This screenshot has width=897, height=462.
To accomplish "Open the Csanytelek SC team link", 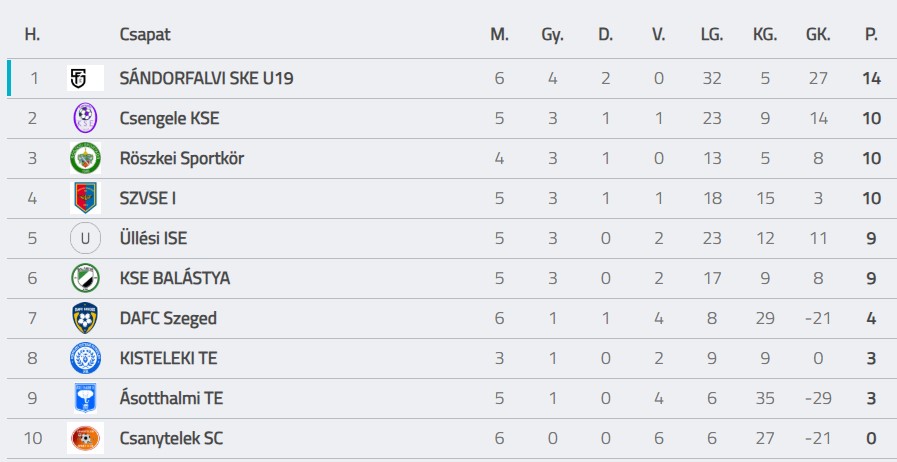I will pos(171,438).
